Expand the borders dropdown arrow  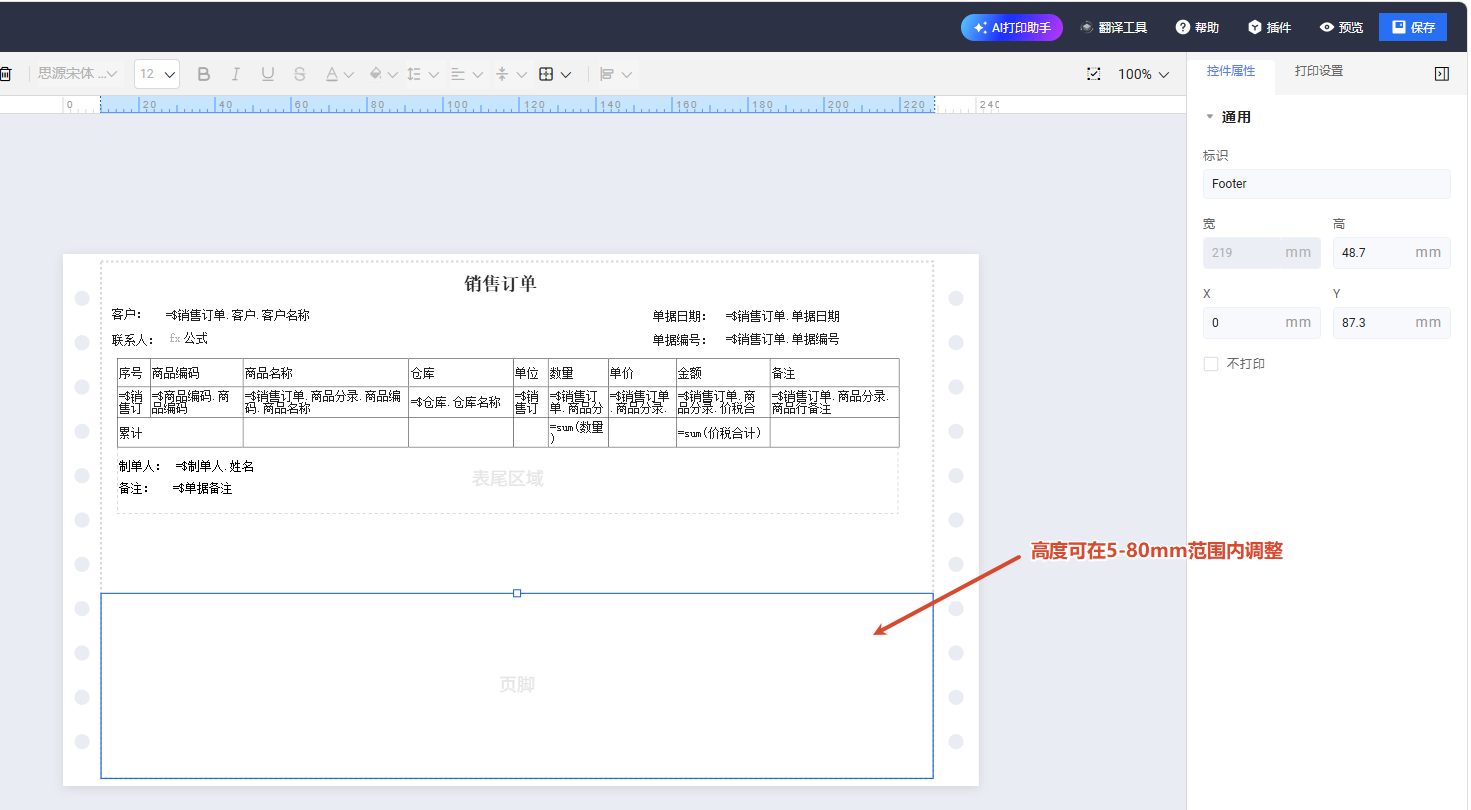click(566, 75)
